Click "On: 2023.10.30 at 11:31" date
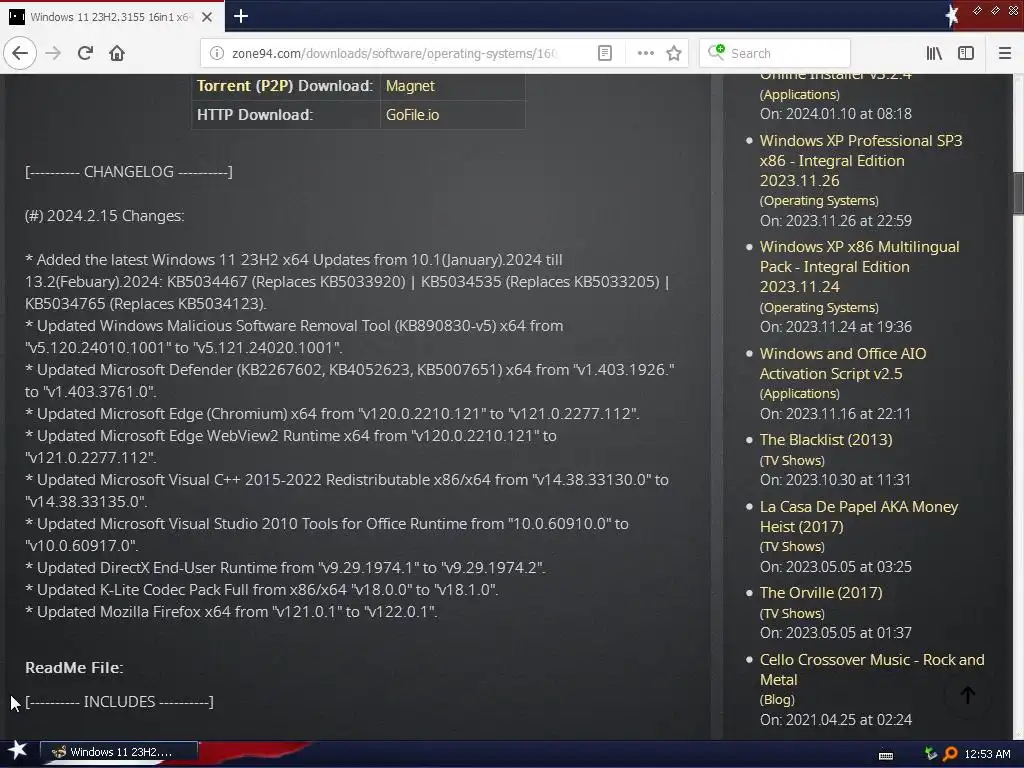 835,479
